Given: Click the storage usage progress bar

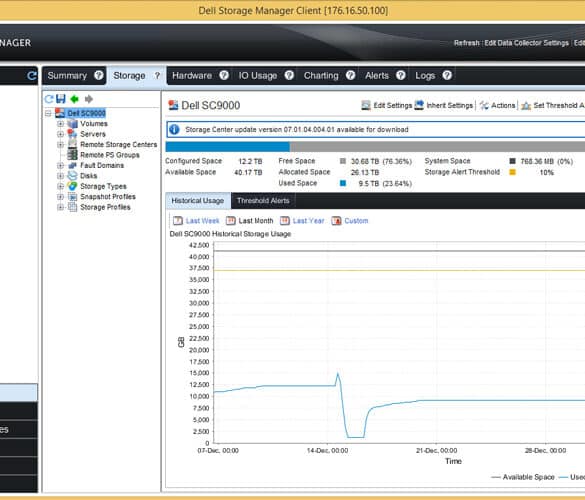Looking at the screenshot, I should 375,147.
